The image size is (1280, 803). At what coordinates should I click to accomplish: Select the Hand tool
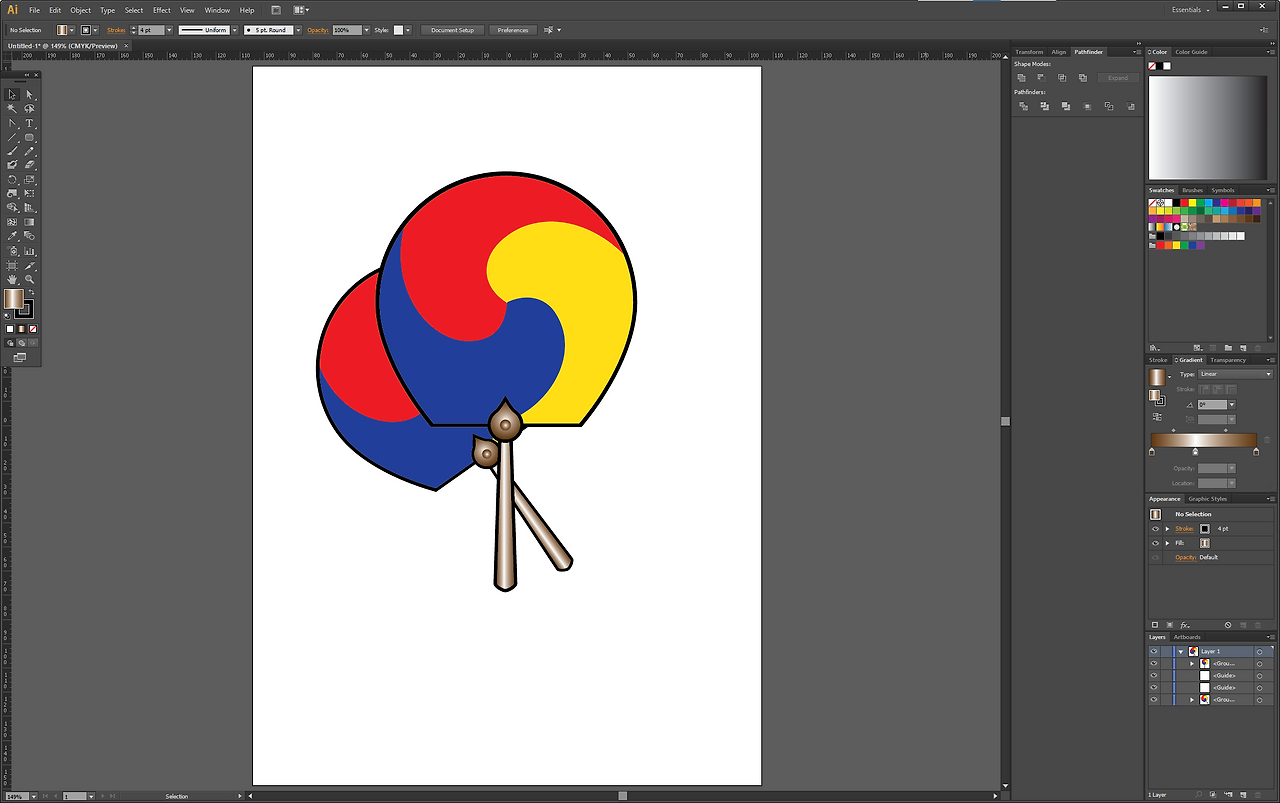pos(12,279)
